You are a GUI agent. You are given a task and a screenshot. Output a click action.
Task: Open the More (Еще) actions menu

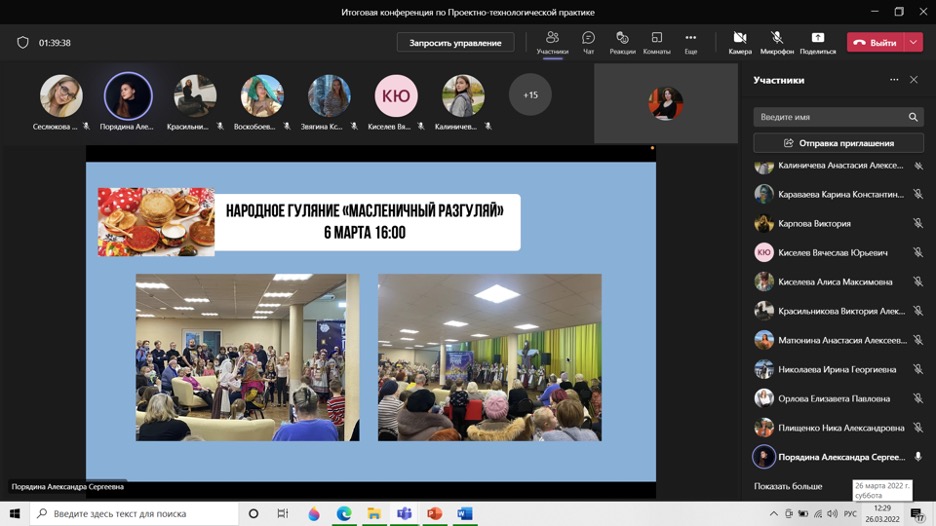[690, 42]
